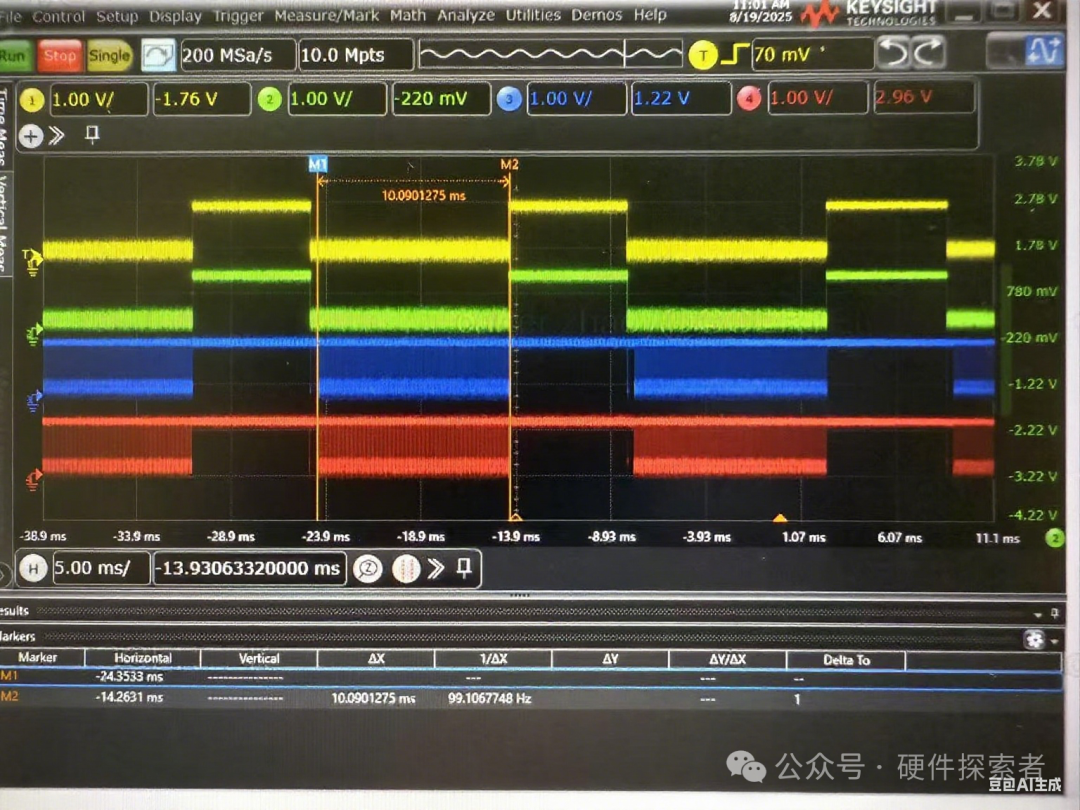
Task: Select channel 3 offset 1.22 V field
Action: [681, 98]
